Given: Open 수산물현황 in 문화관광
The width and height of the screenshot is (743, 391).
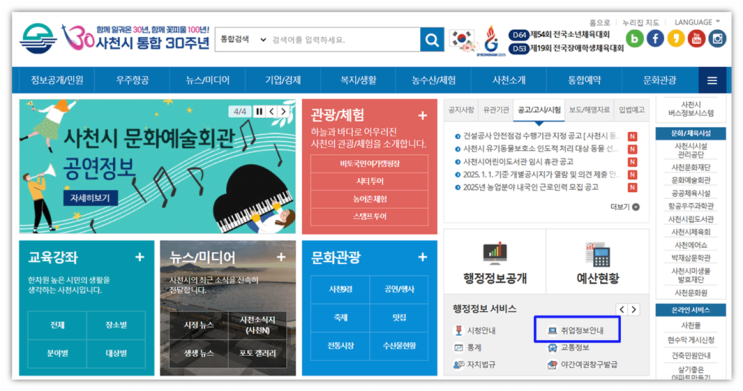Looking at the screenshot, I should [x=399, y=346].
